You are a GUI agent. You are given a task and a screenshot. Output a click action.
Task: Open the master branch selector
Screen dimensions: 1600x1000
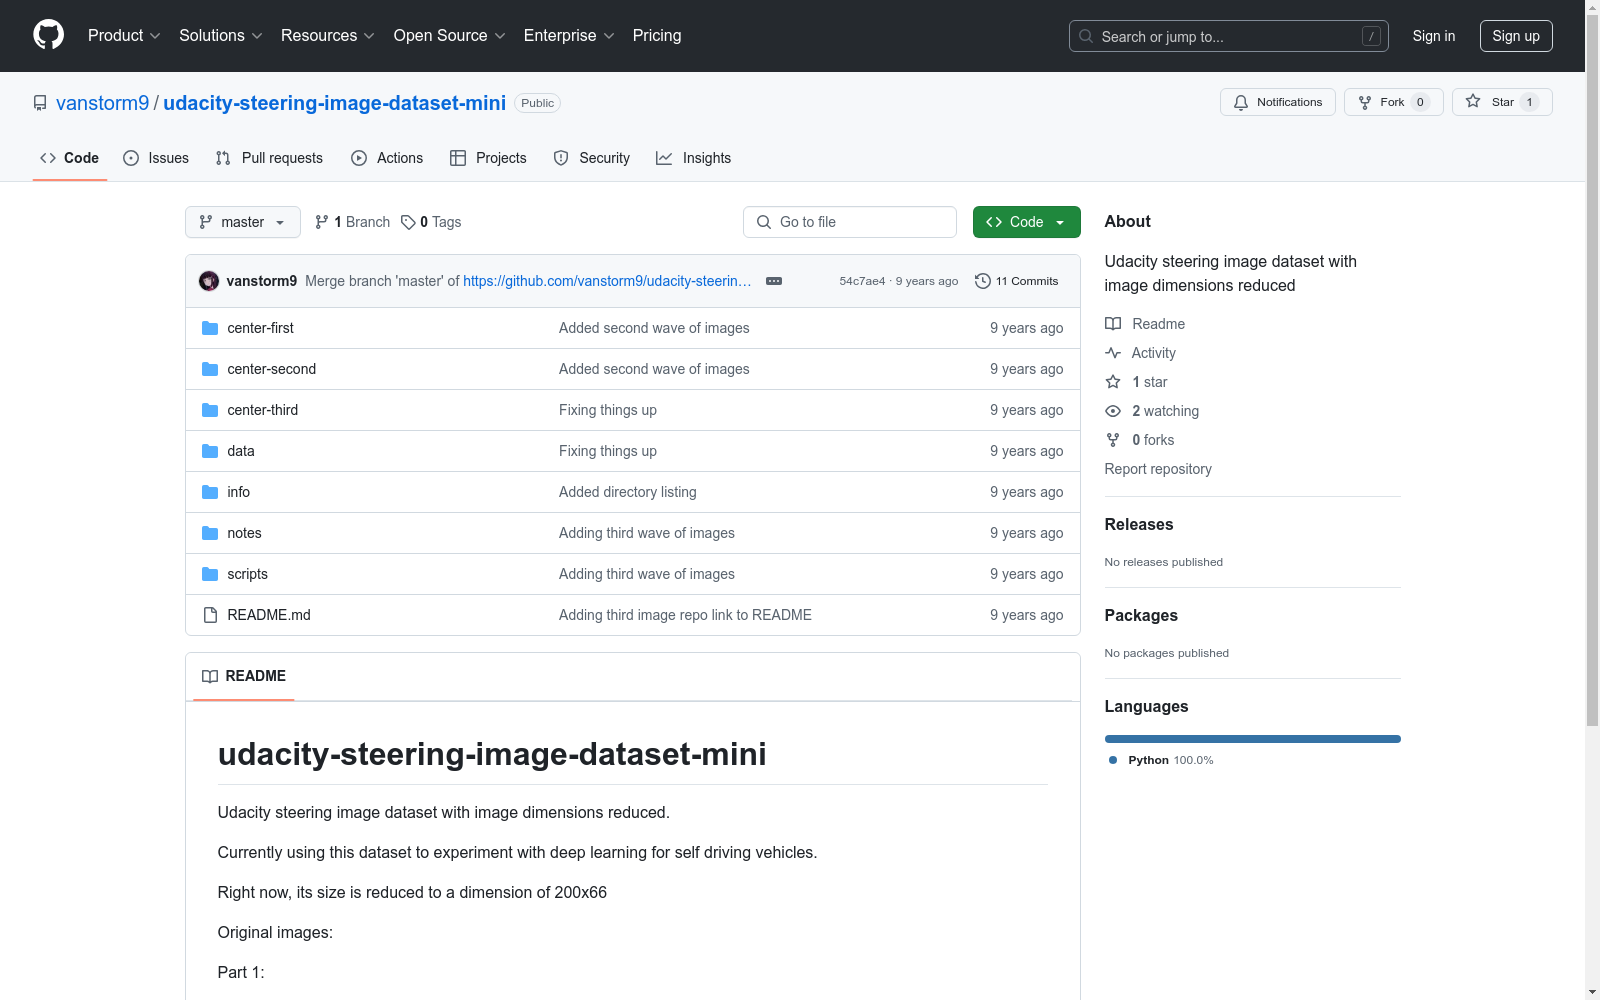click(243, 222)
